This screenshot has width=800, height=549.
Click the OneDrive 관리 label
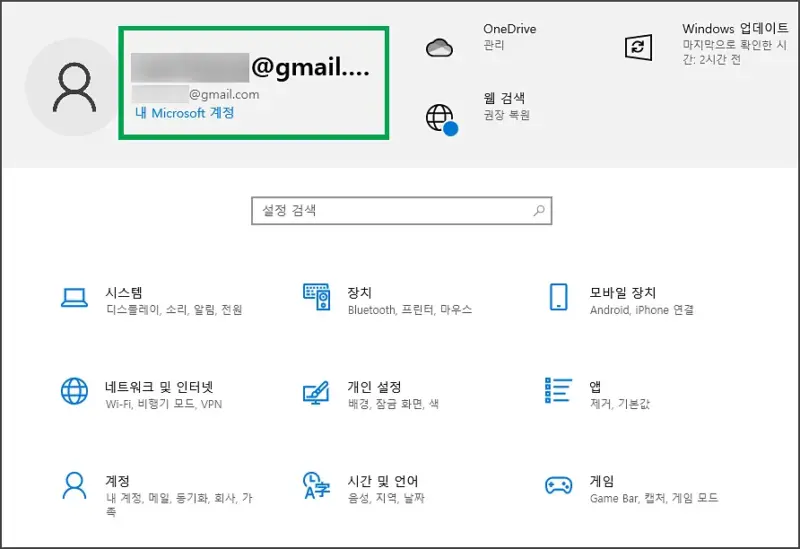click(494, 45)
